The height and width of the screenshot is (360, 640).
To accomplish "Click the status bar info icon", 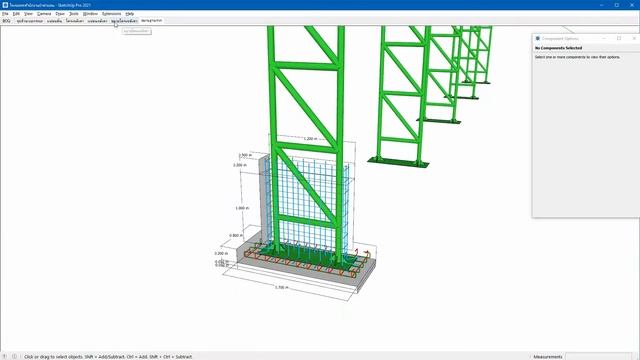I will coord(14,356).
